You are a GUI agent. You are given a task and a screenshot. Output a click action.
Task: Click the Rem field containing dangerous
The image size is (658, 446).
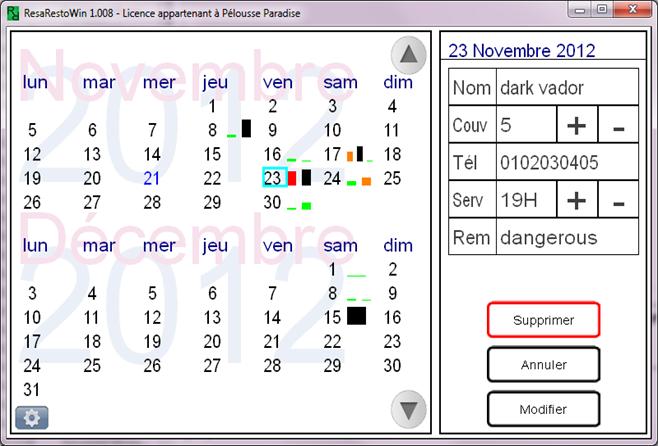pyautogui.click(x=567, y=237)
